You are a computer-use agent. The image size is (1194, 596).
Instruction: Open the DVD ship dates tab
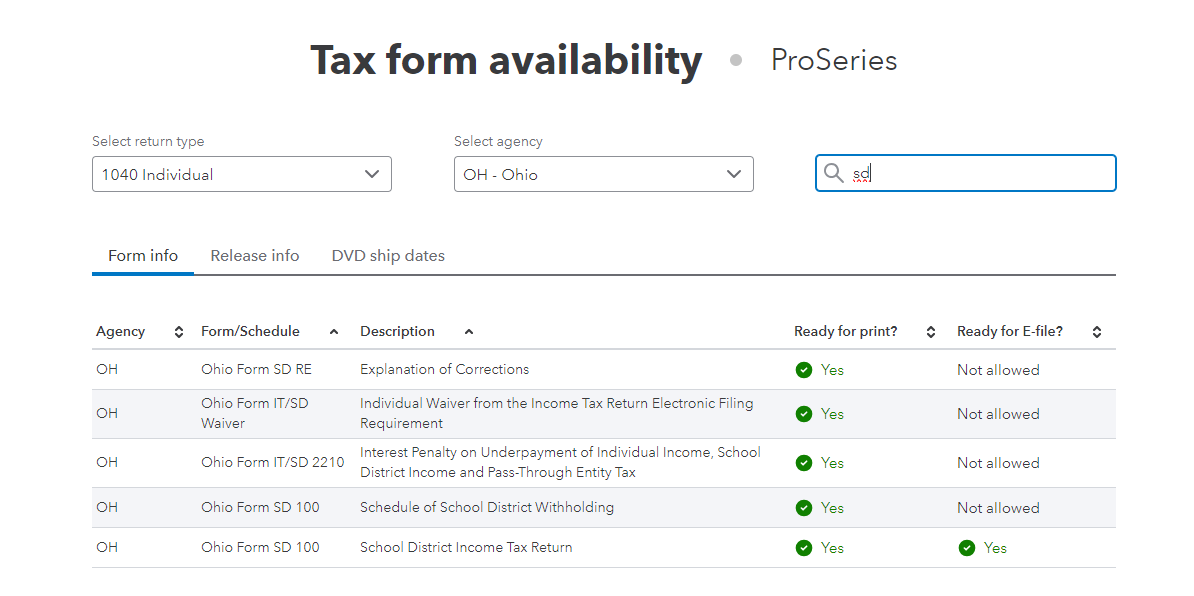388,255
